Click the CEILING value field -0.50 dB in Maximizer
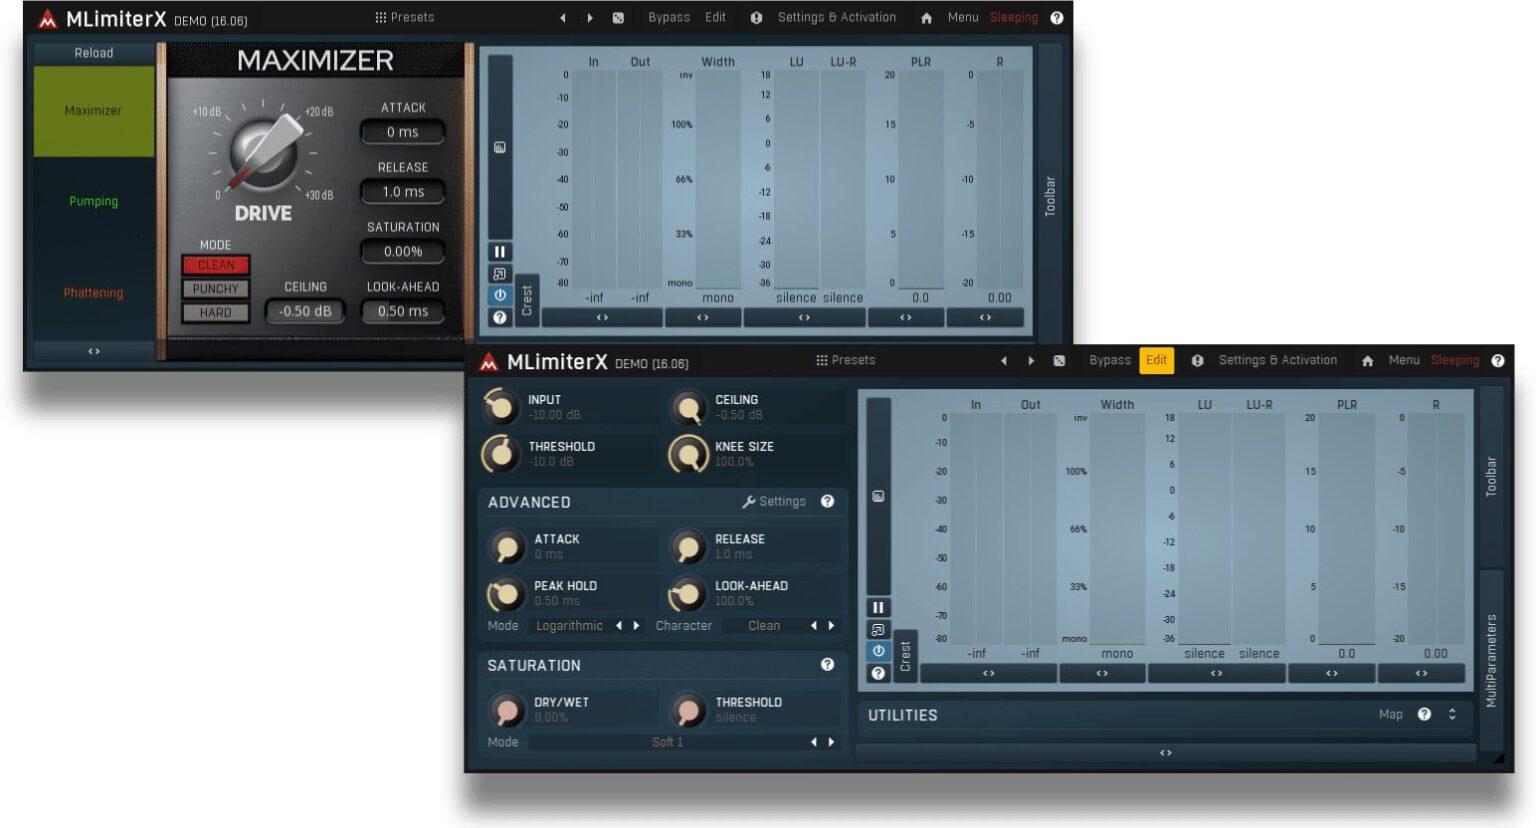The width and height of the screenshot is (1536, 828). (305, 311)
